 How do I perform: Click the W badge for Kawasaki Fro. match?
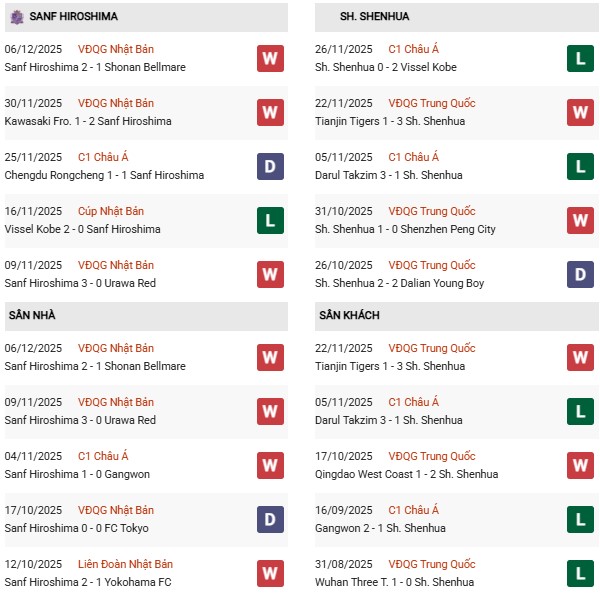(x=270, y=112)
